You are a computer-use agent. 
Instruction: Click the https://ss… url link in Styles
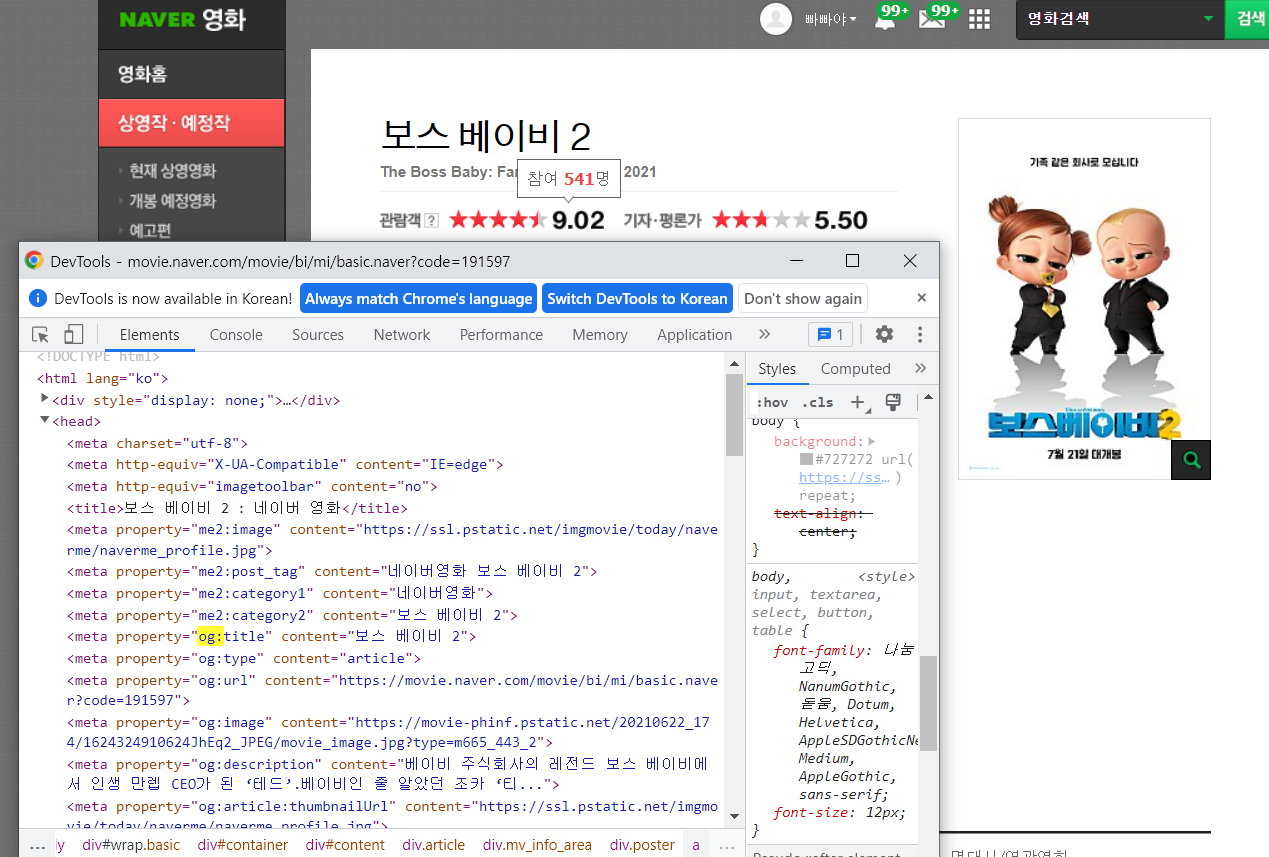844,477
